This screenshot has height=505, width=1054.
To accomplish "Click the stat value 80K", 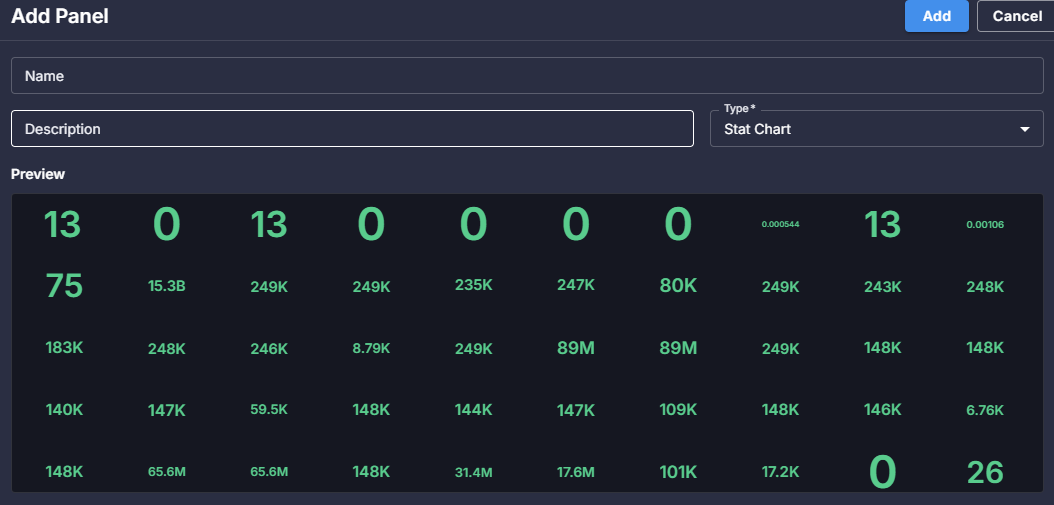I will tap(678, 285).
